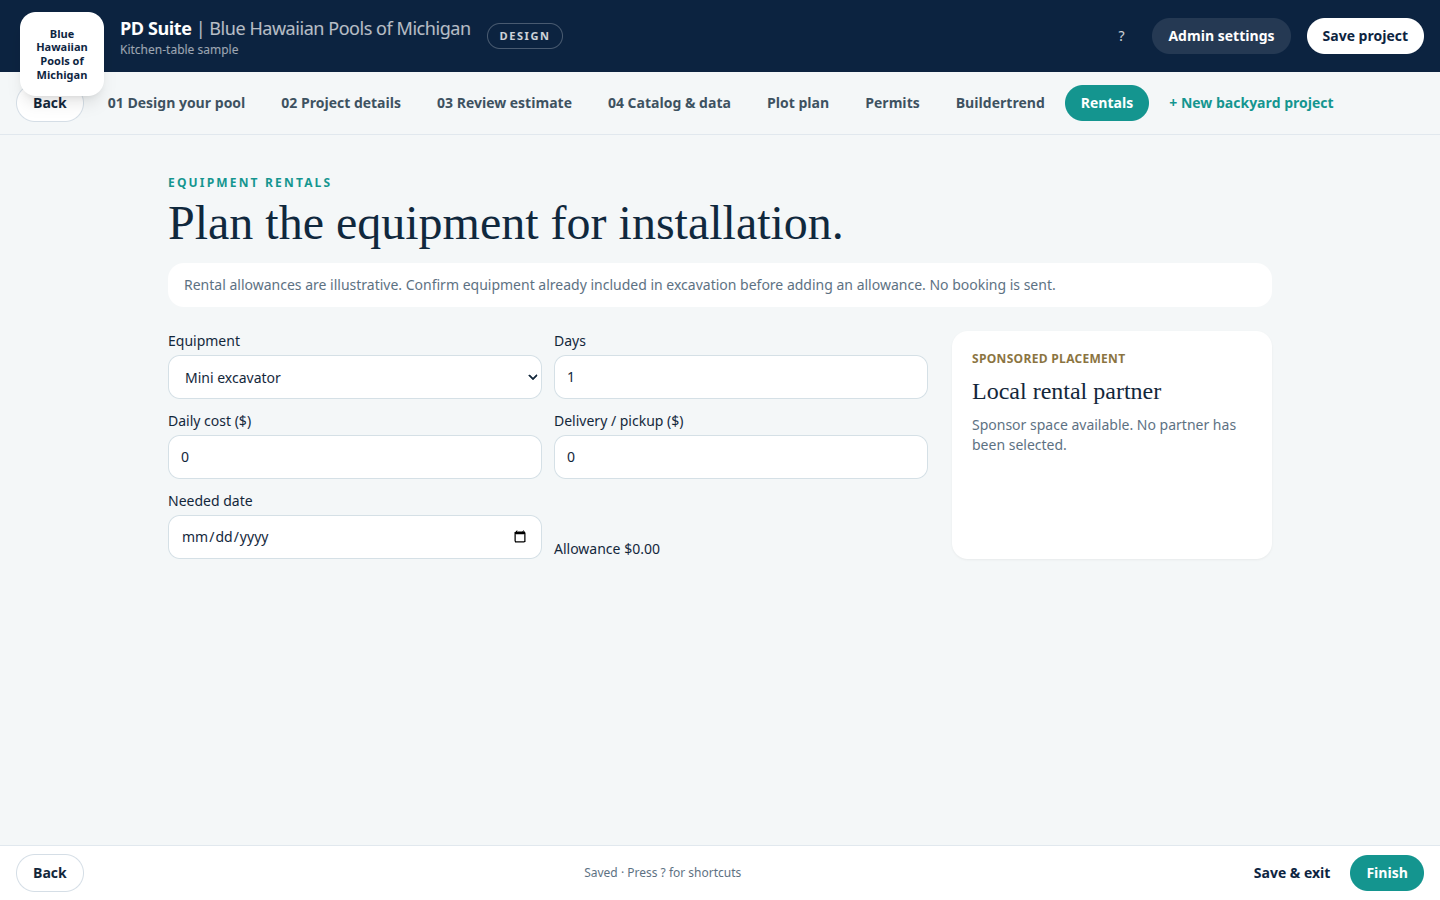Click the EQUIPMENT RENTALS section label
1440x900 pixels.
tap(250, 183)
